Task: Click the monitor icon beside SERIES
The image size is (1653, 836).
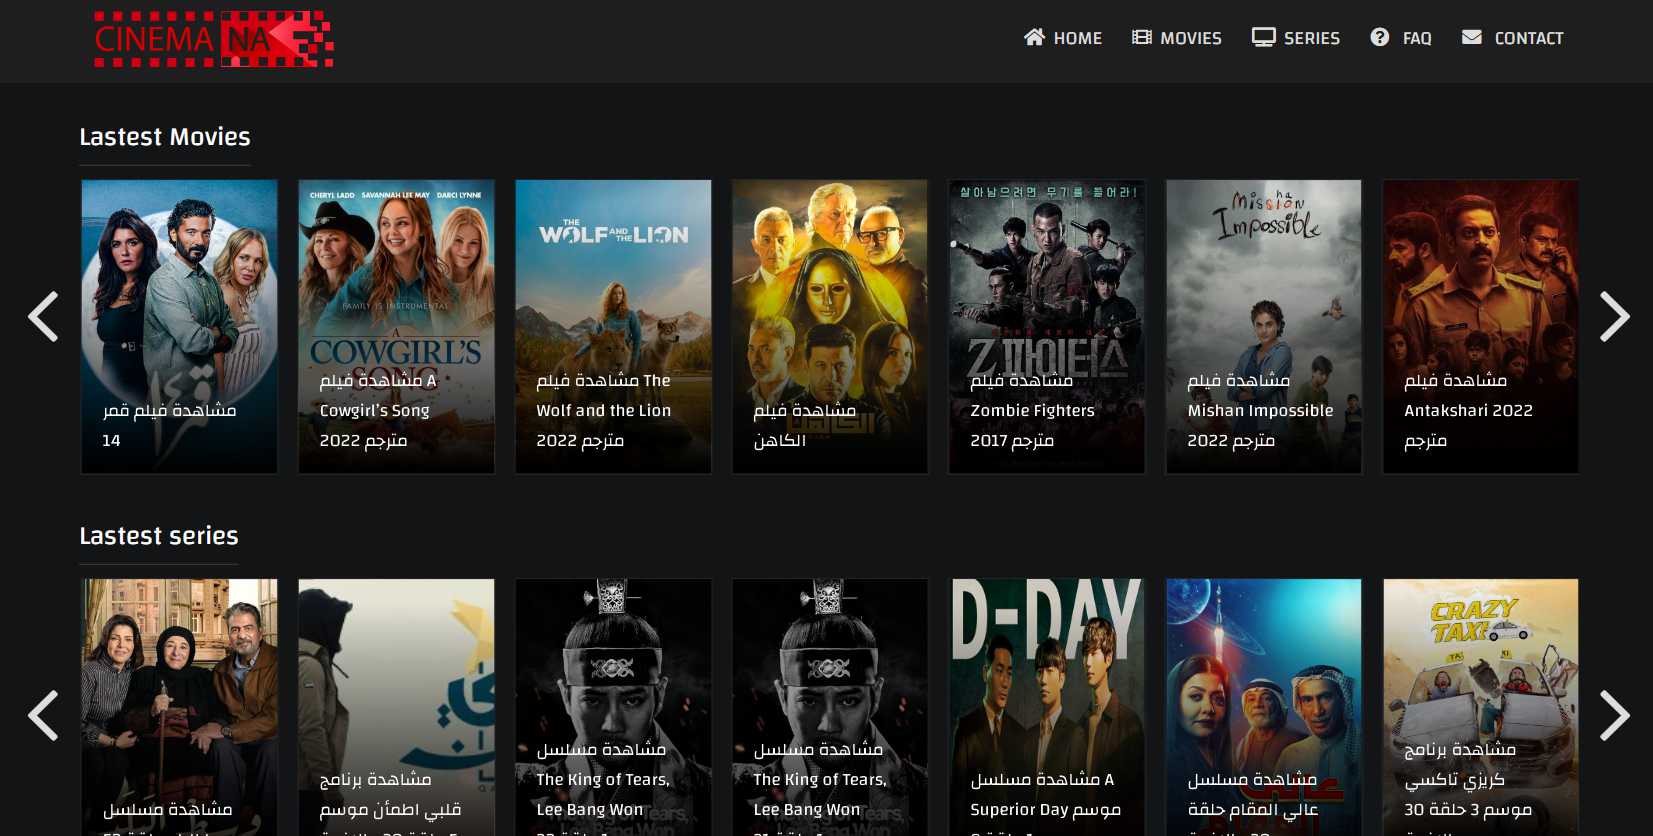Action: click(1263, 37)
